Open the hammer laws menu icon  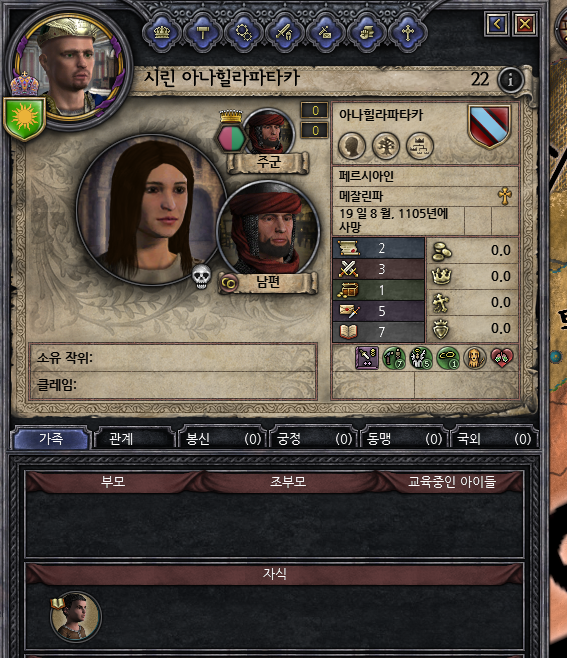202,32
